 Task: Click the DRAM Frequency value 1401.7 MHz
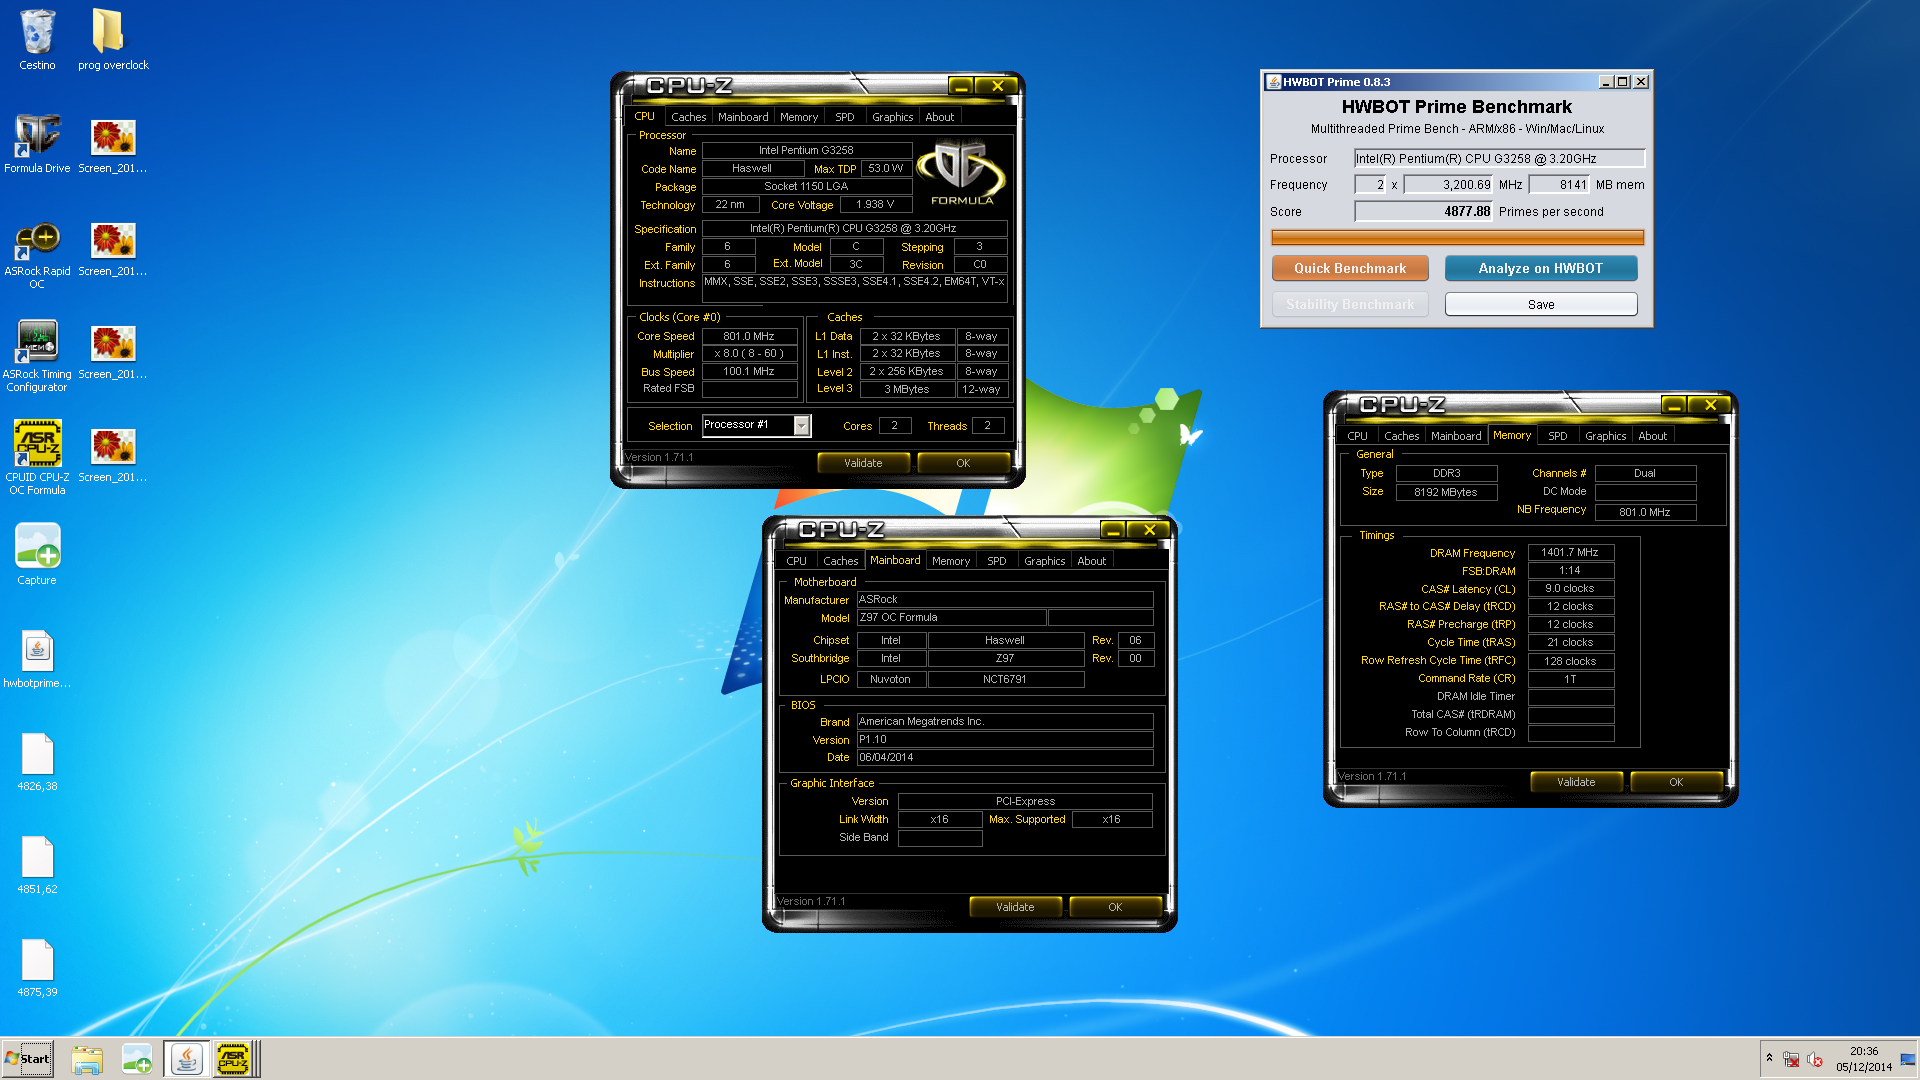[x=1570, y=552]
